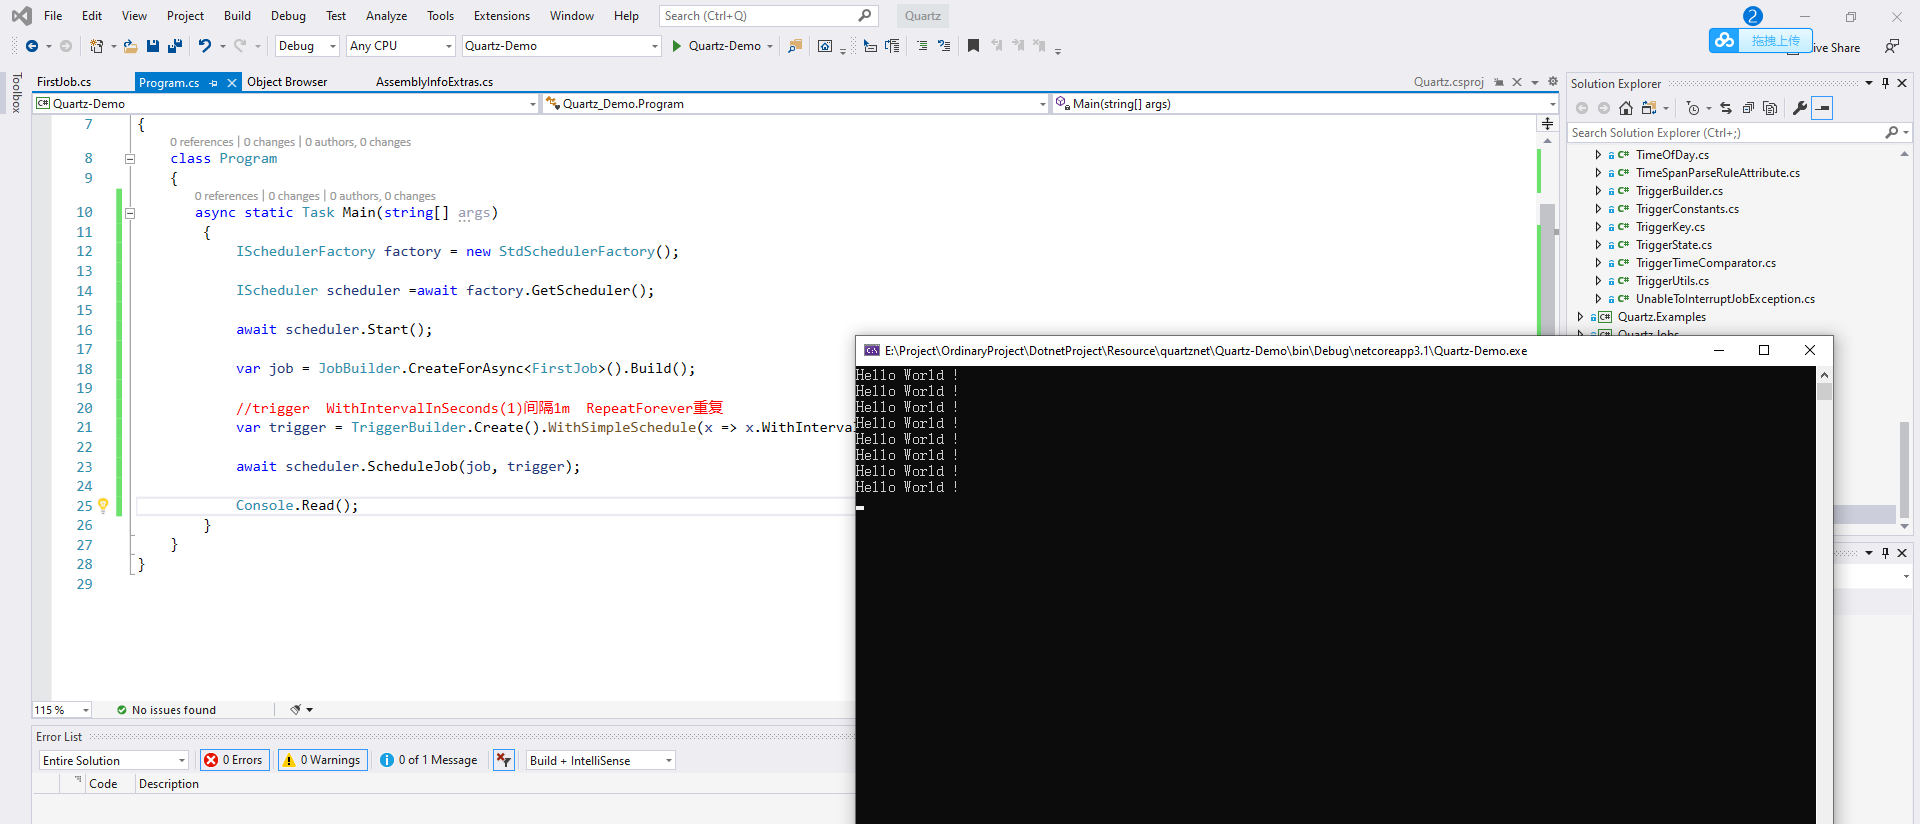Expand the Quartz.Examples project node

[x=1580, y=317]
